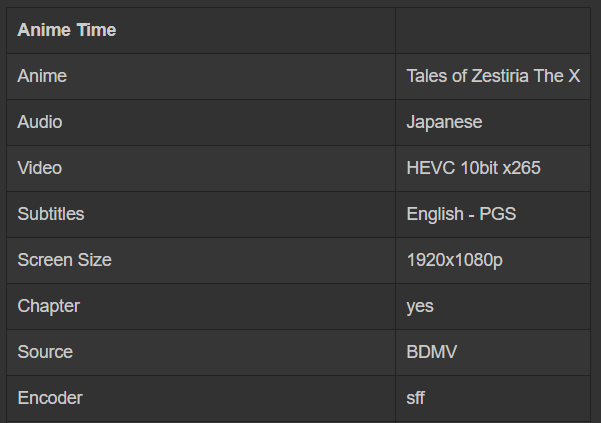The width and height of the screenshot is (601, 423).
Task: Select the Video row label
Action: tap(39, 168)
